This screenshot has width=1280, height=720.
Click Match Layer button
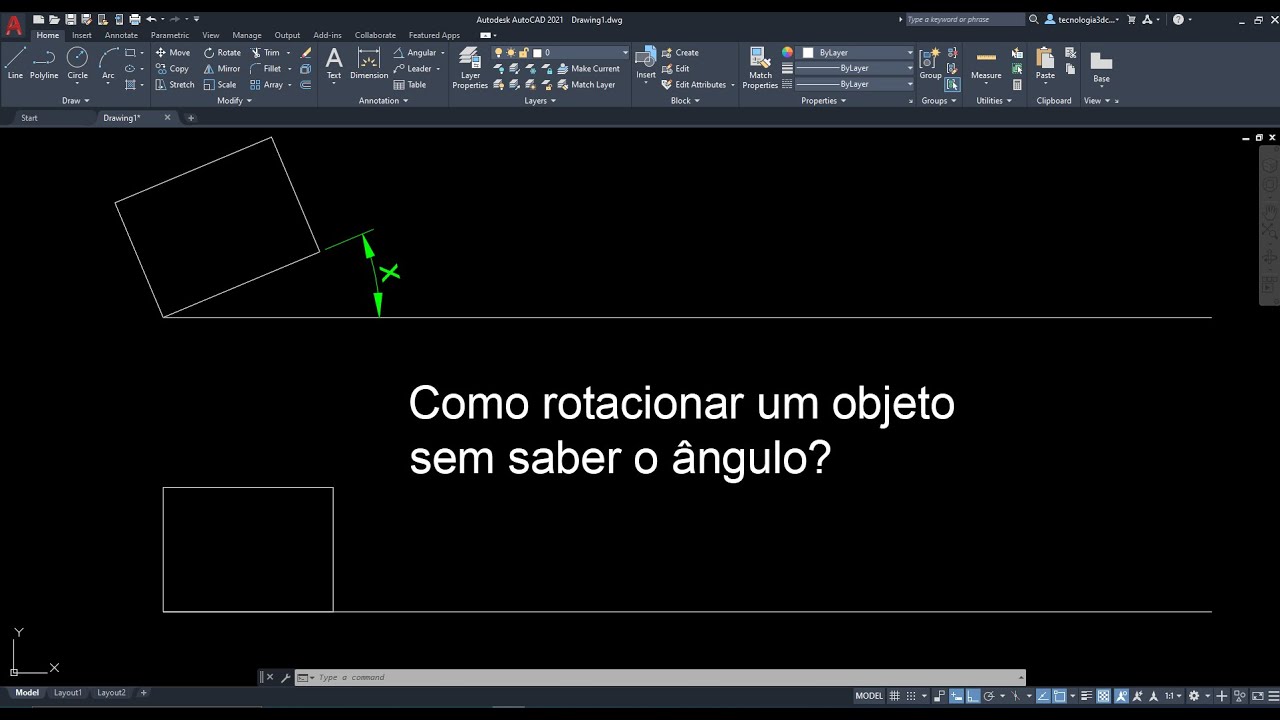coord(586,85)
